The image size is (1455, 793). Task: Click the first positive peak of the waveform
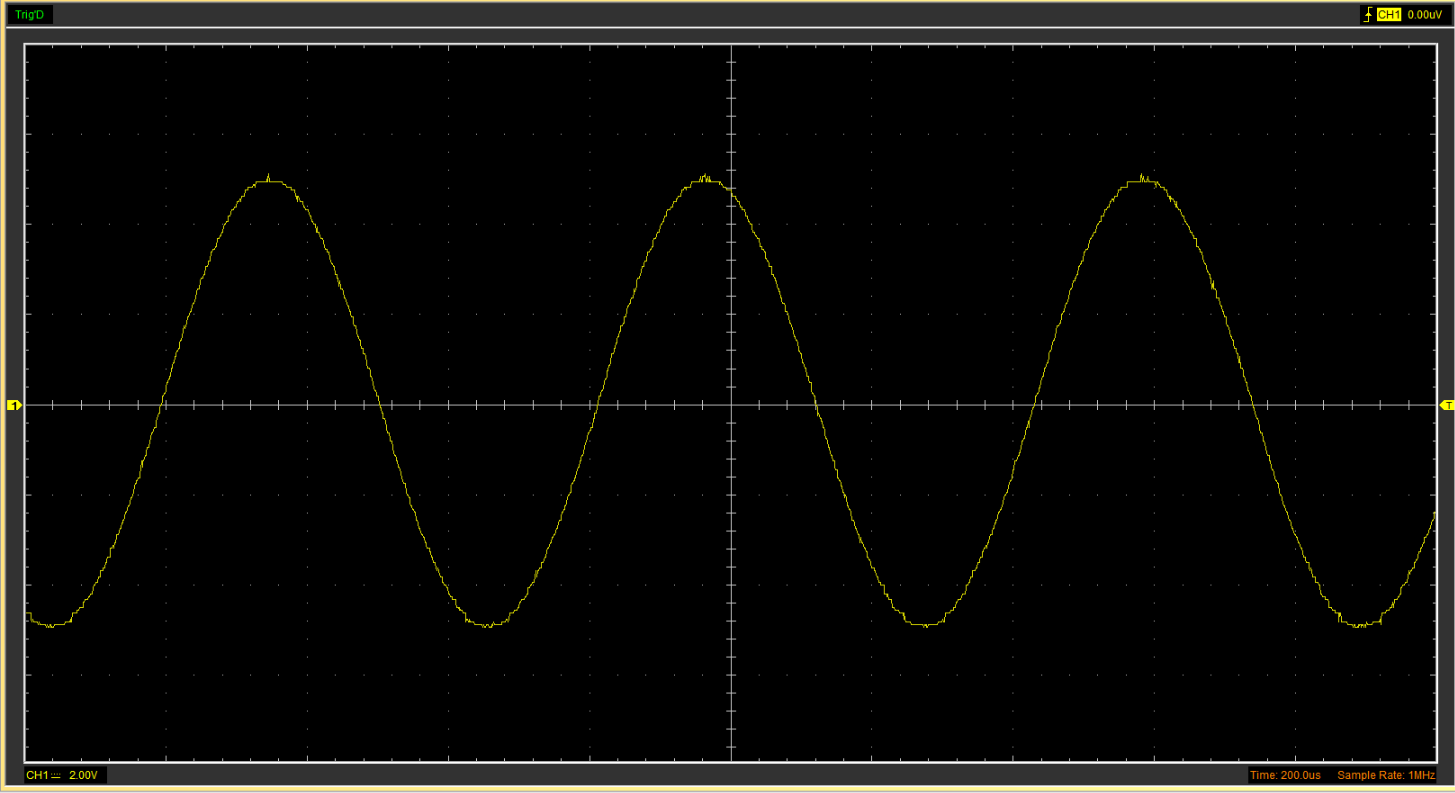268,181
